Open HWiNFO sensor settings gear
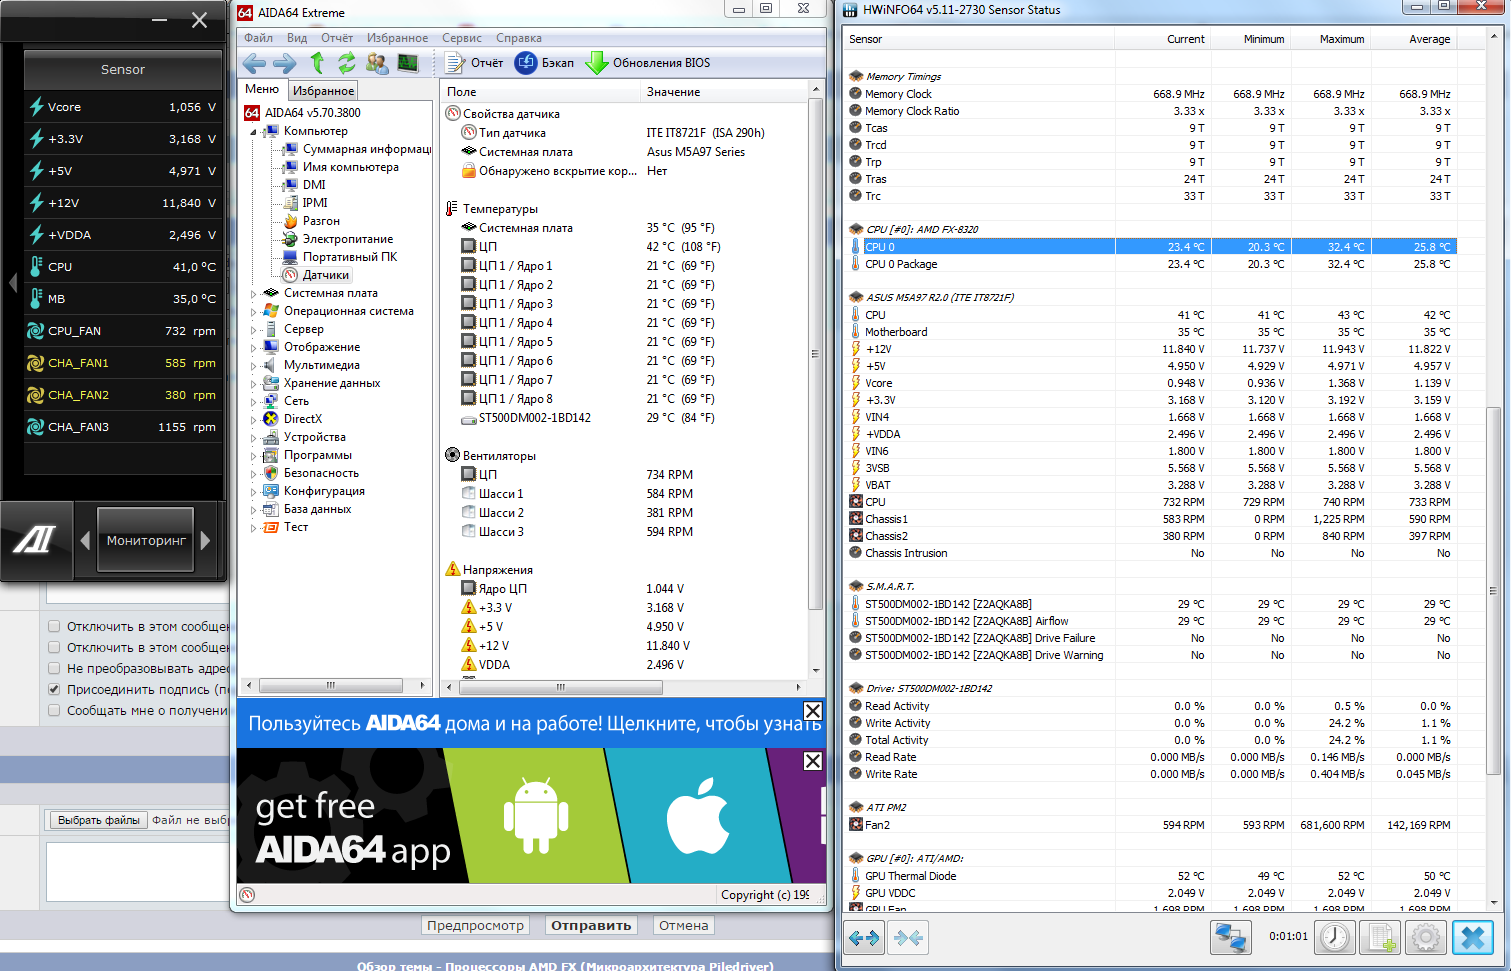Image resolution: width=1511 pixels, height=971 pixels. 1426,938
